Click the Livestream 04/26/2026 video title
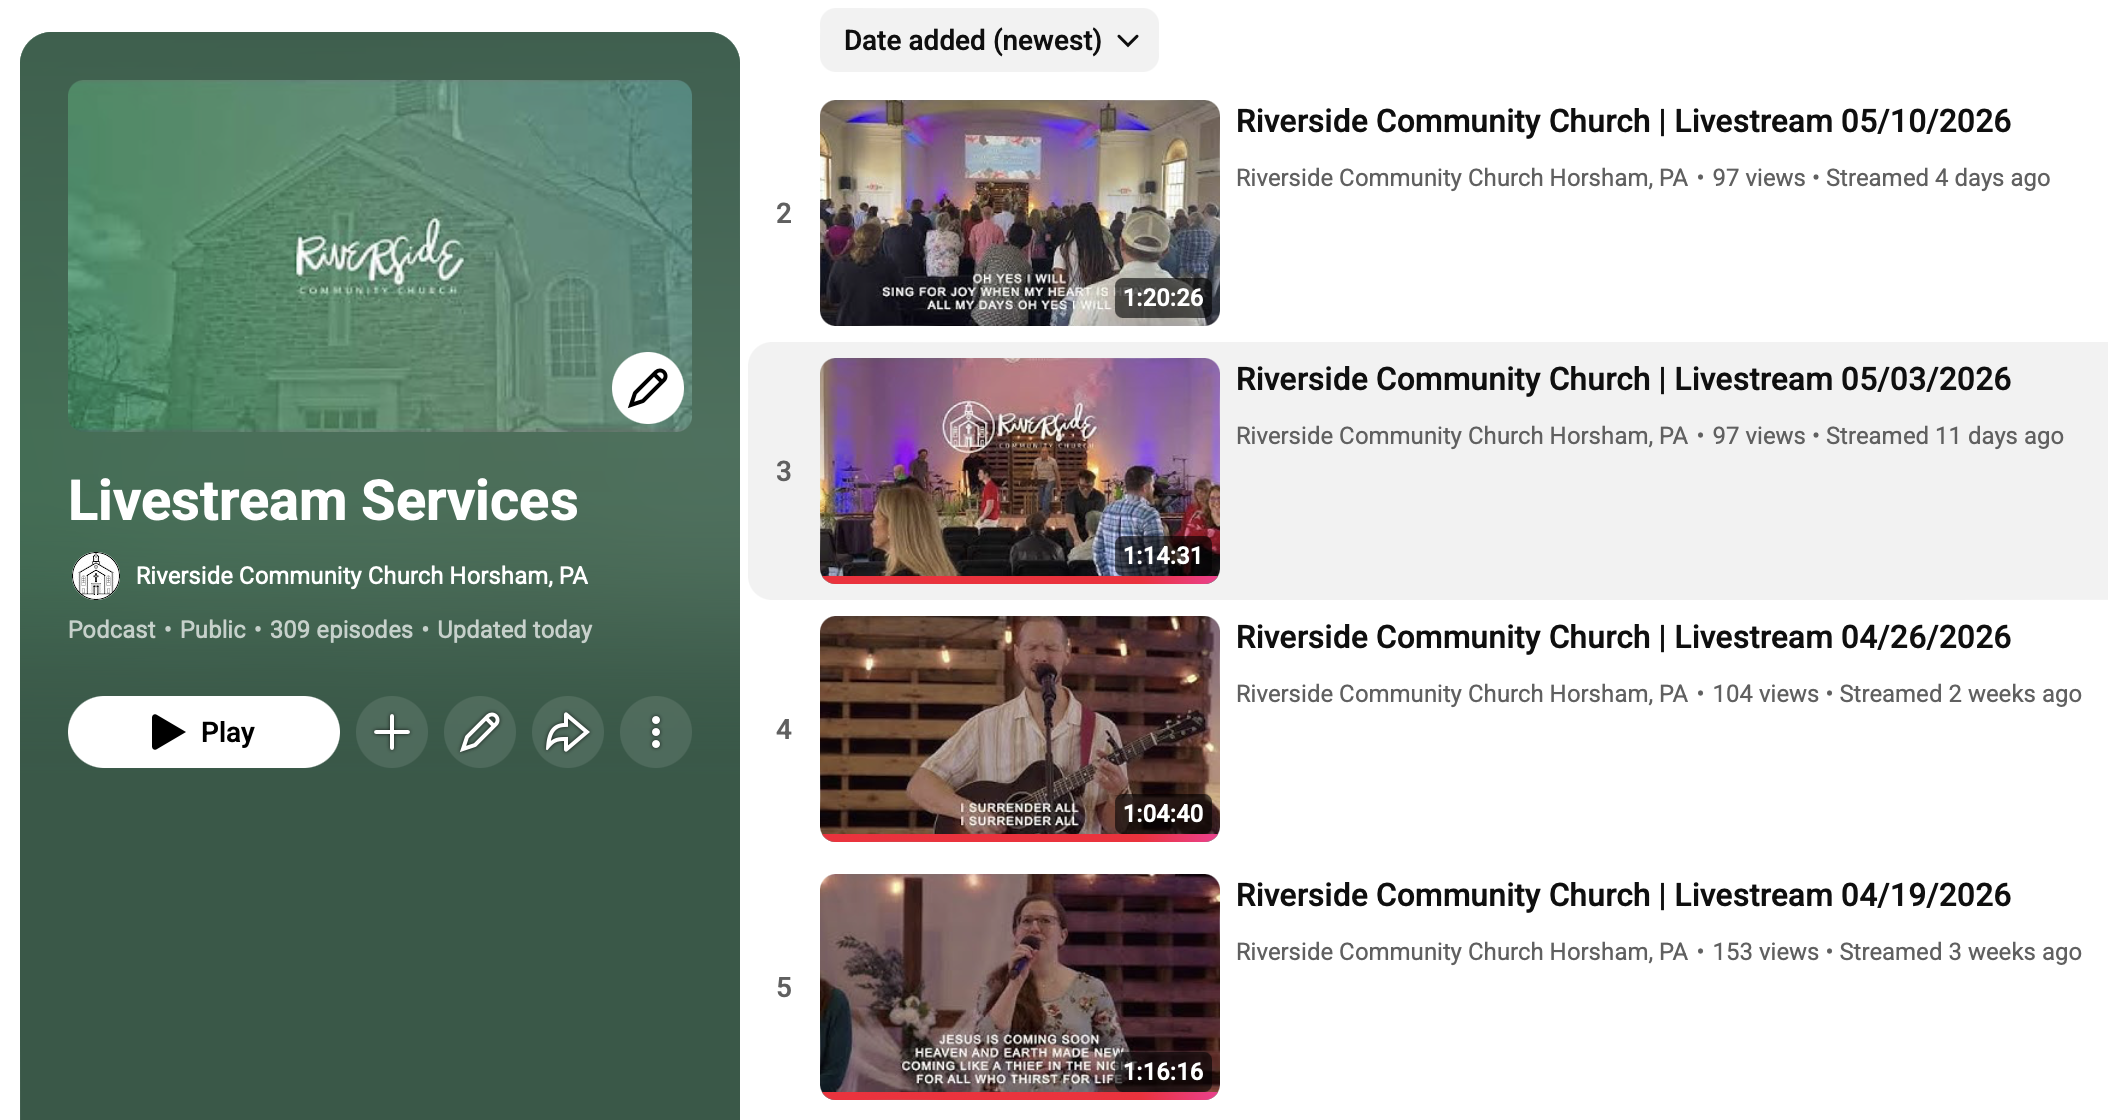 (x=1623, y=637)
